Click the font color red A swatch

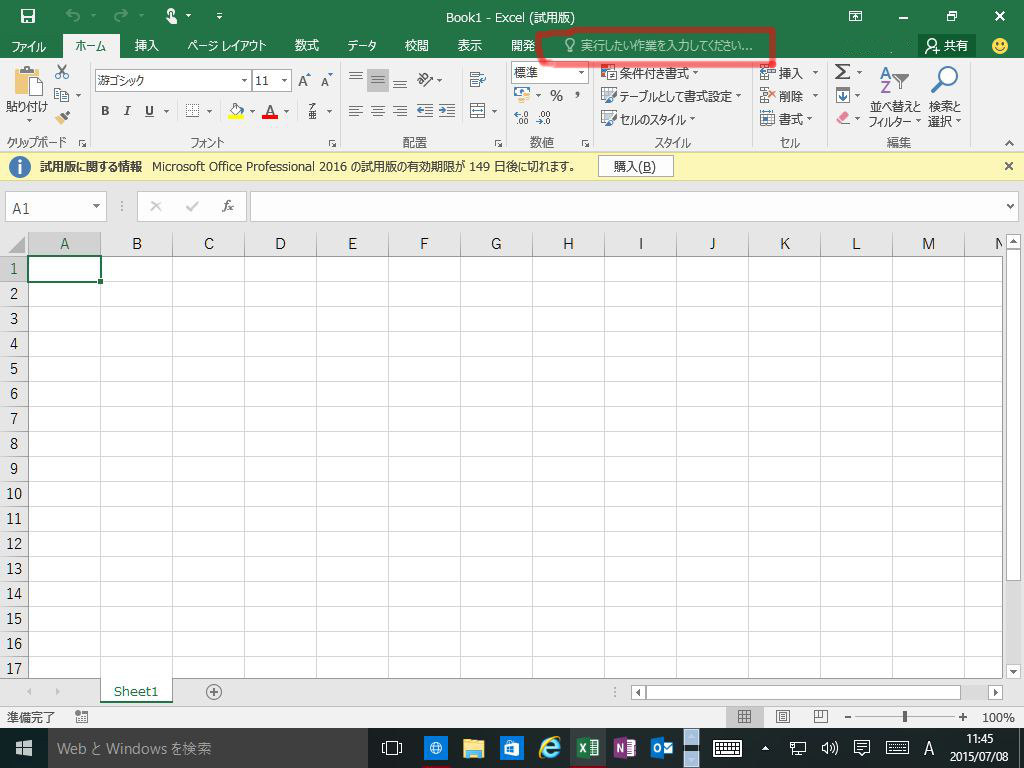tap(270, 111)
